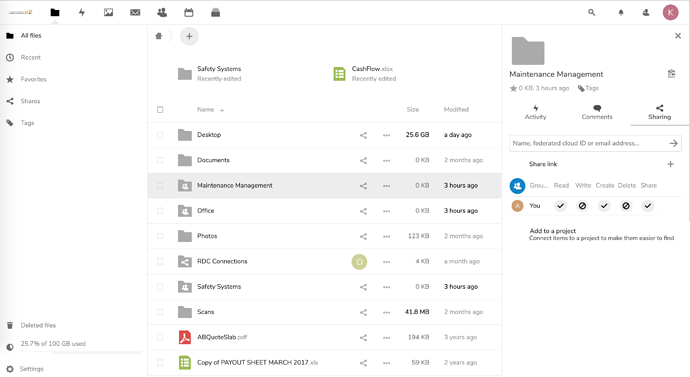Close the details sidebar
690x377 pixels.
click(678, 36)
